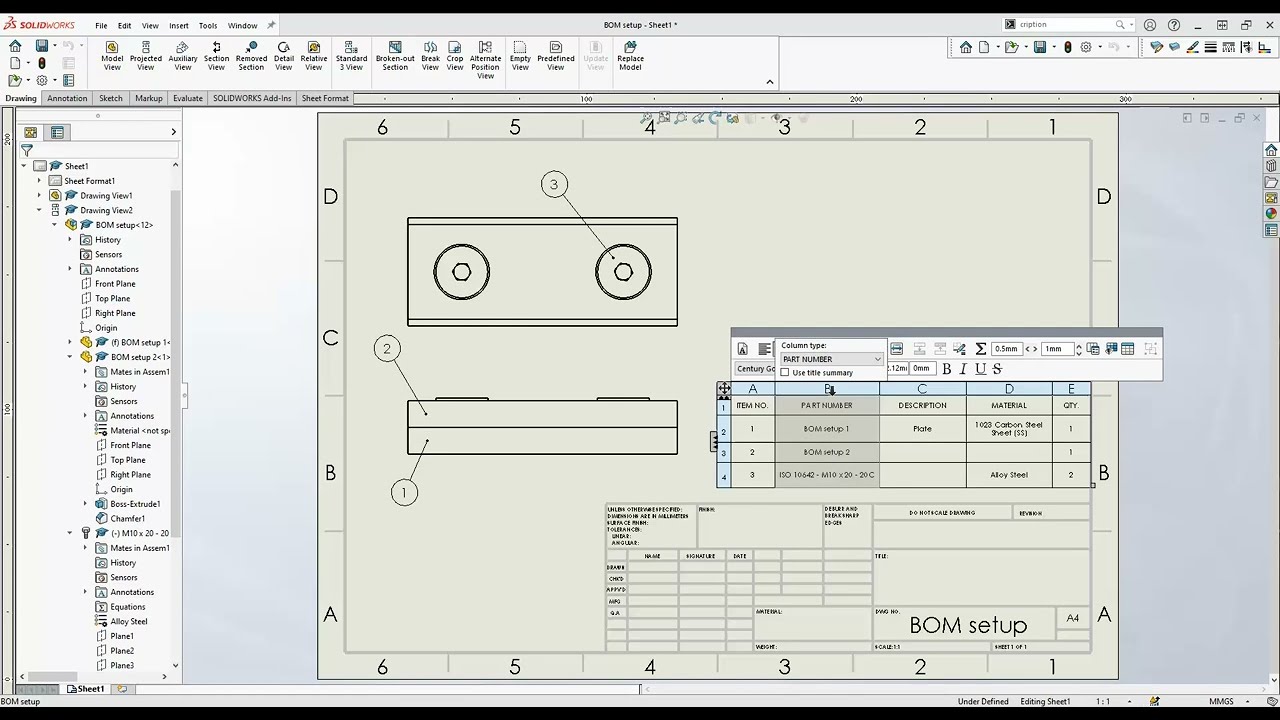1280x720 pixels.
Task: Collapse Drawing View2 node
Action: (39, 210)
